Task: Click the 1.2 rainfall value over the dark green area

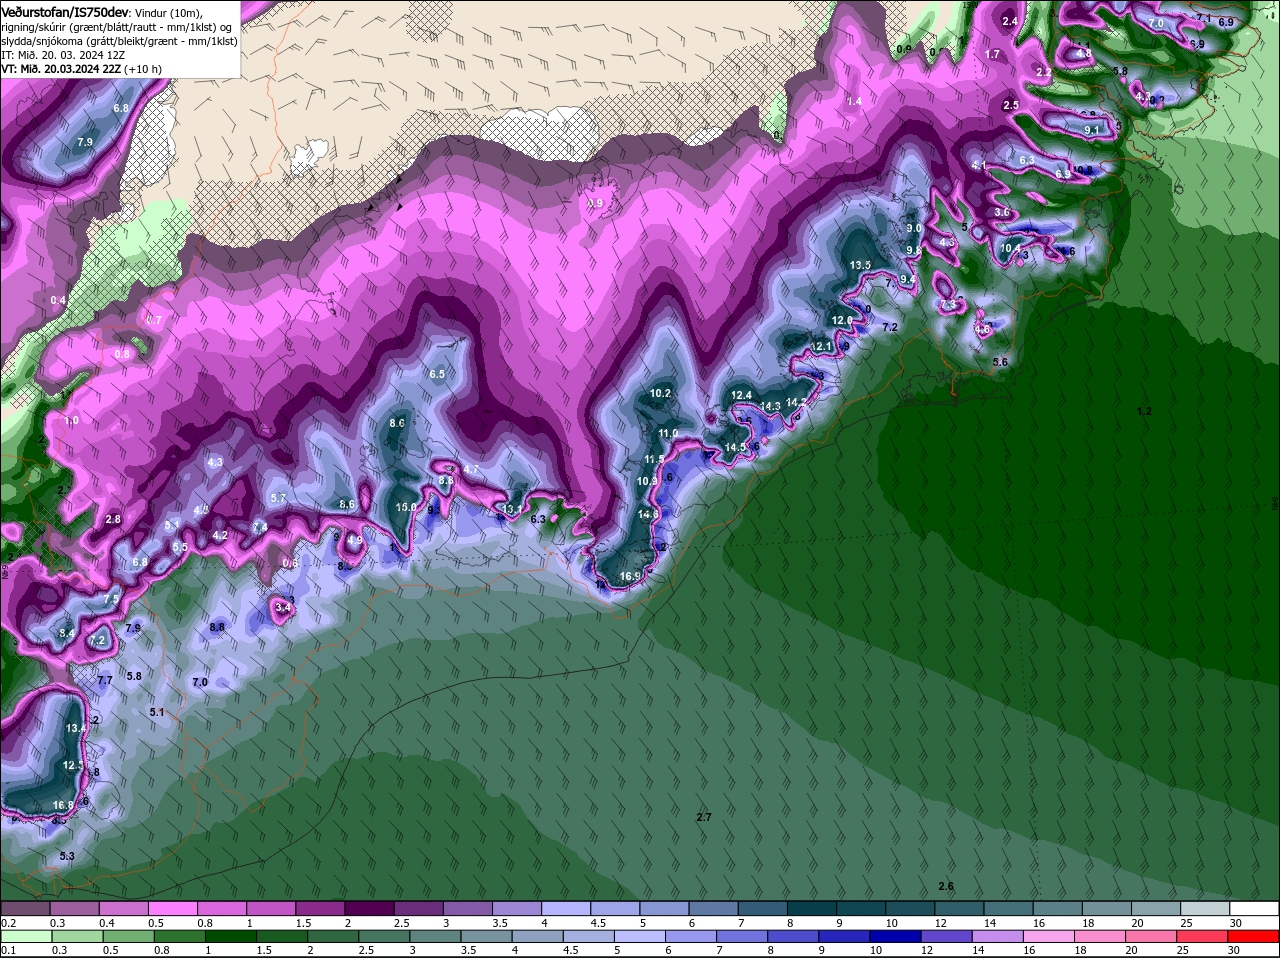Action: click(1145, 411)
